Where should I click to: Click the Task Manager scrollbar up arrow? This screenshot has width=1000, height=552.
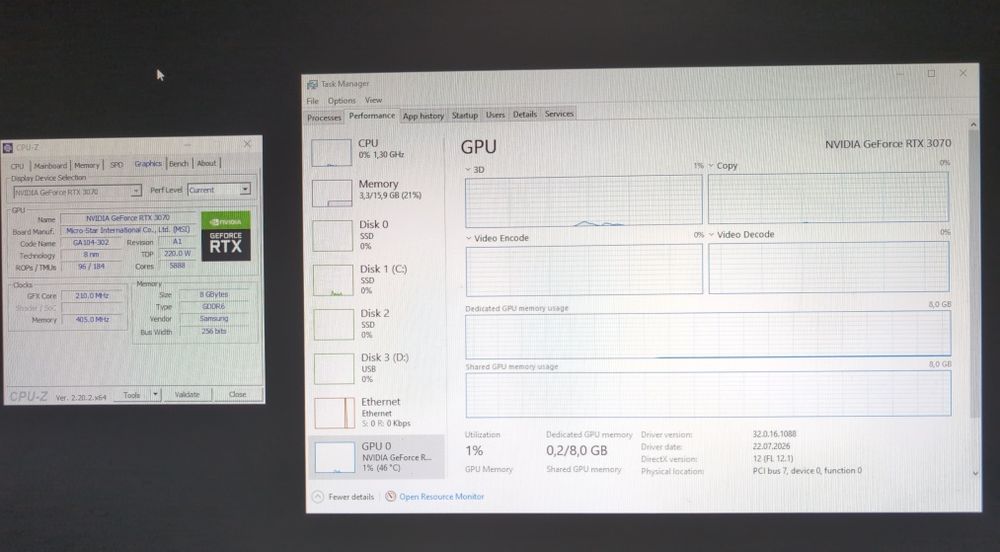click(x=973, y=124)
